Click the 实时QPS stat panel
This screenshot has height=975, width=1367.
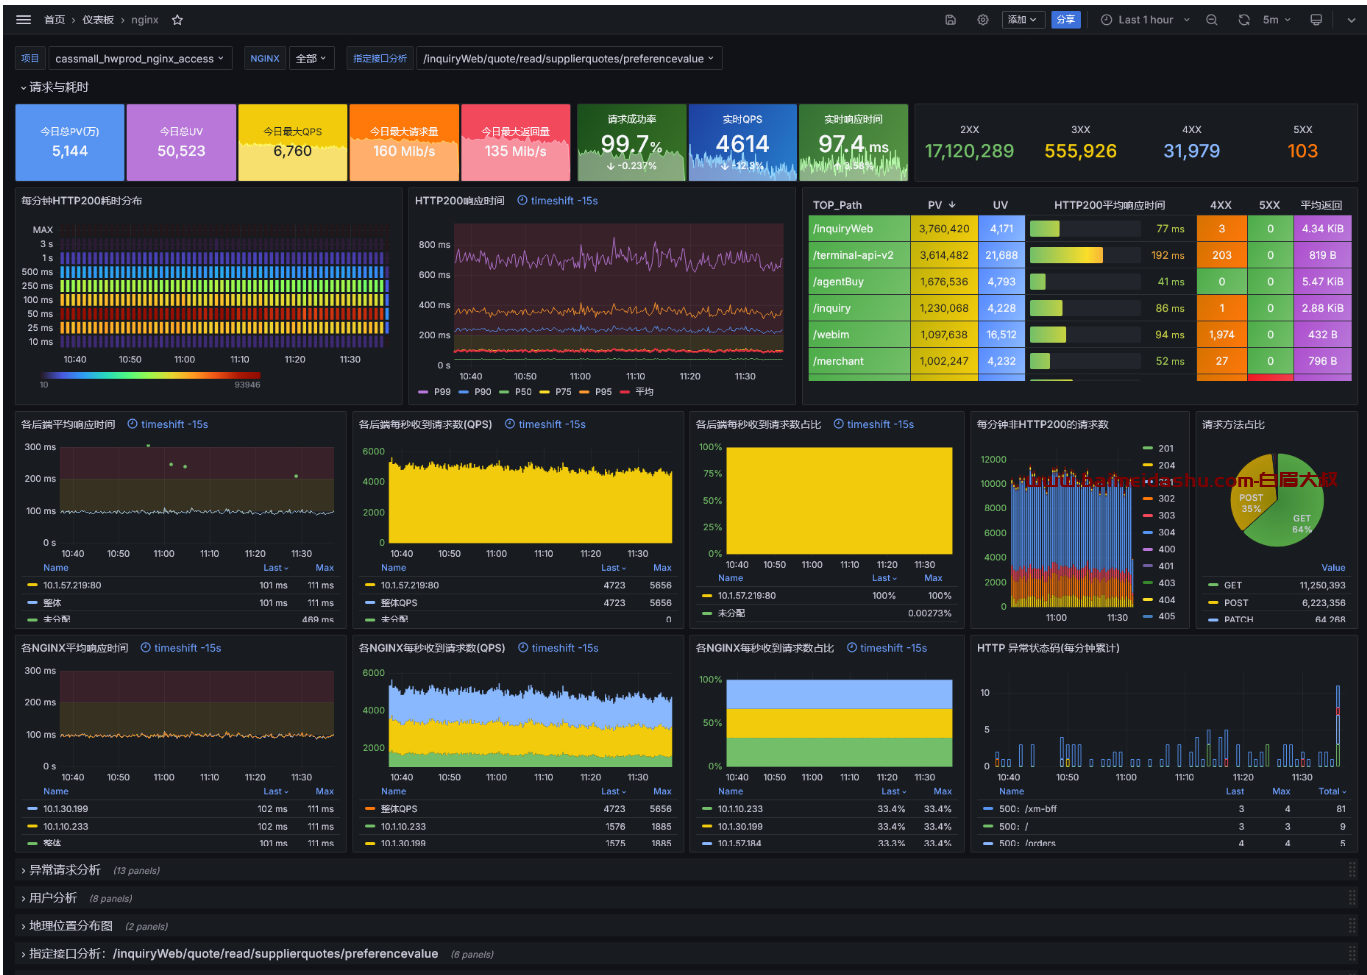[743, 143]
